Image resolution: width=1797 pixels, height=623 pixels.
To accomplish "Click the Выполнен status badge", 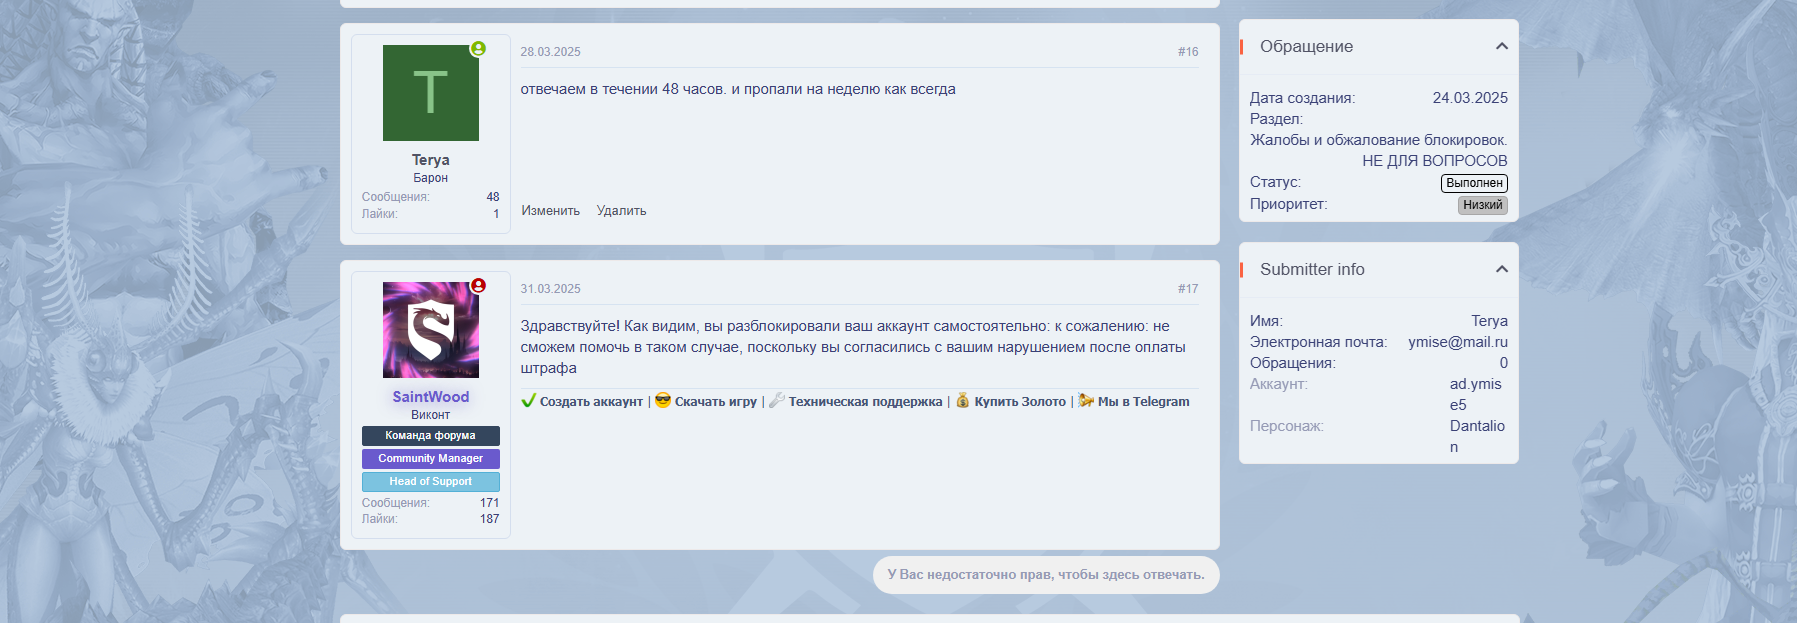I will (1474, 183).
